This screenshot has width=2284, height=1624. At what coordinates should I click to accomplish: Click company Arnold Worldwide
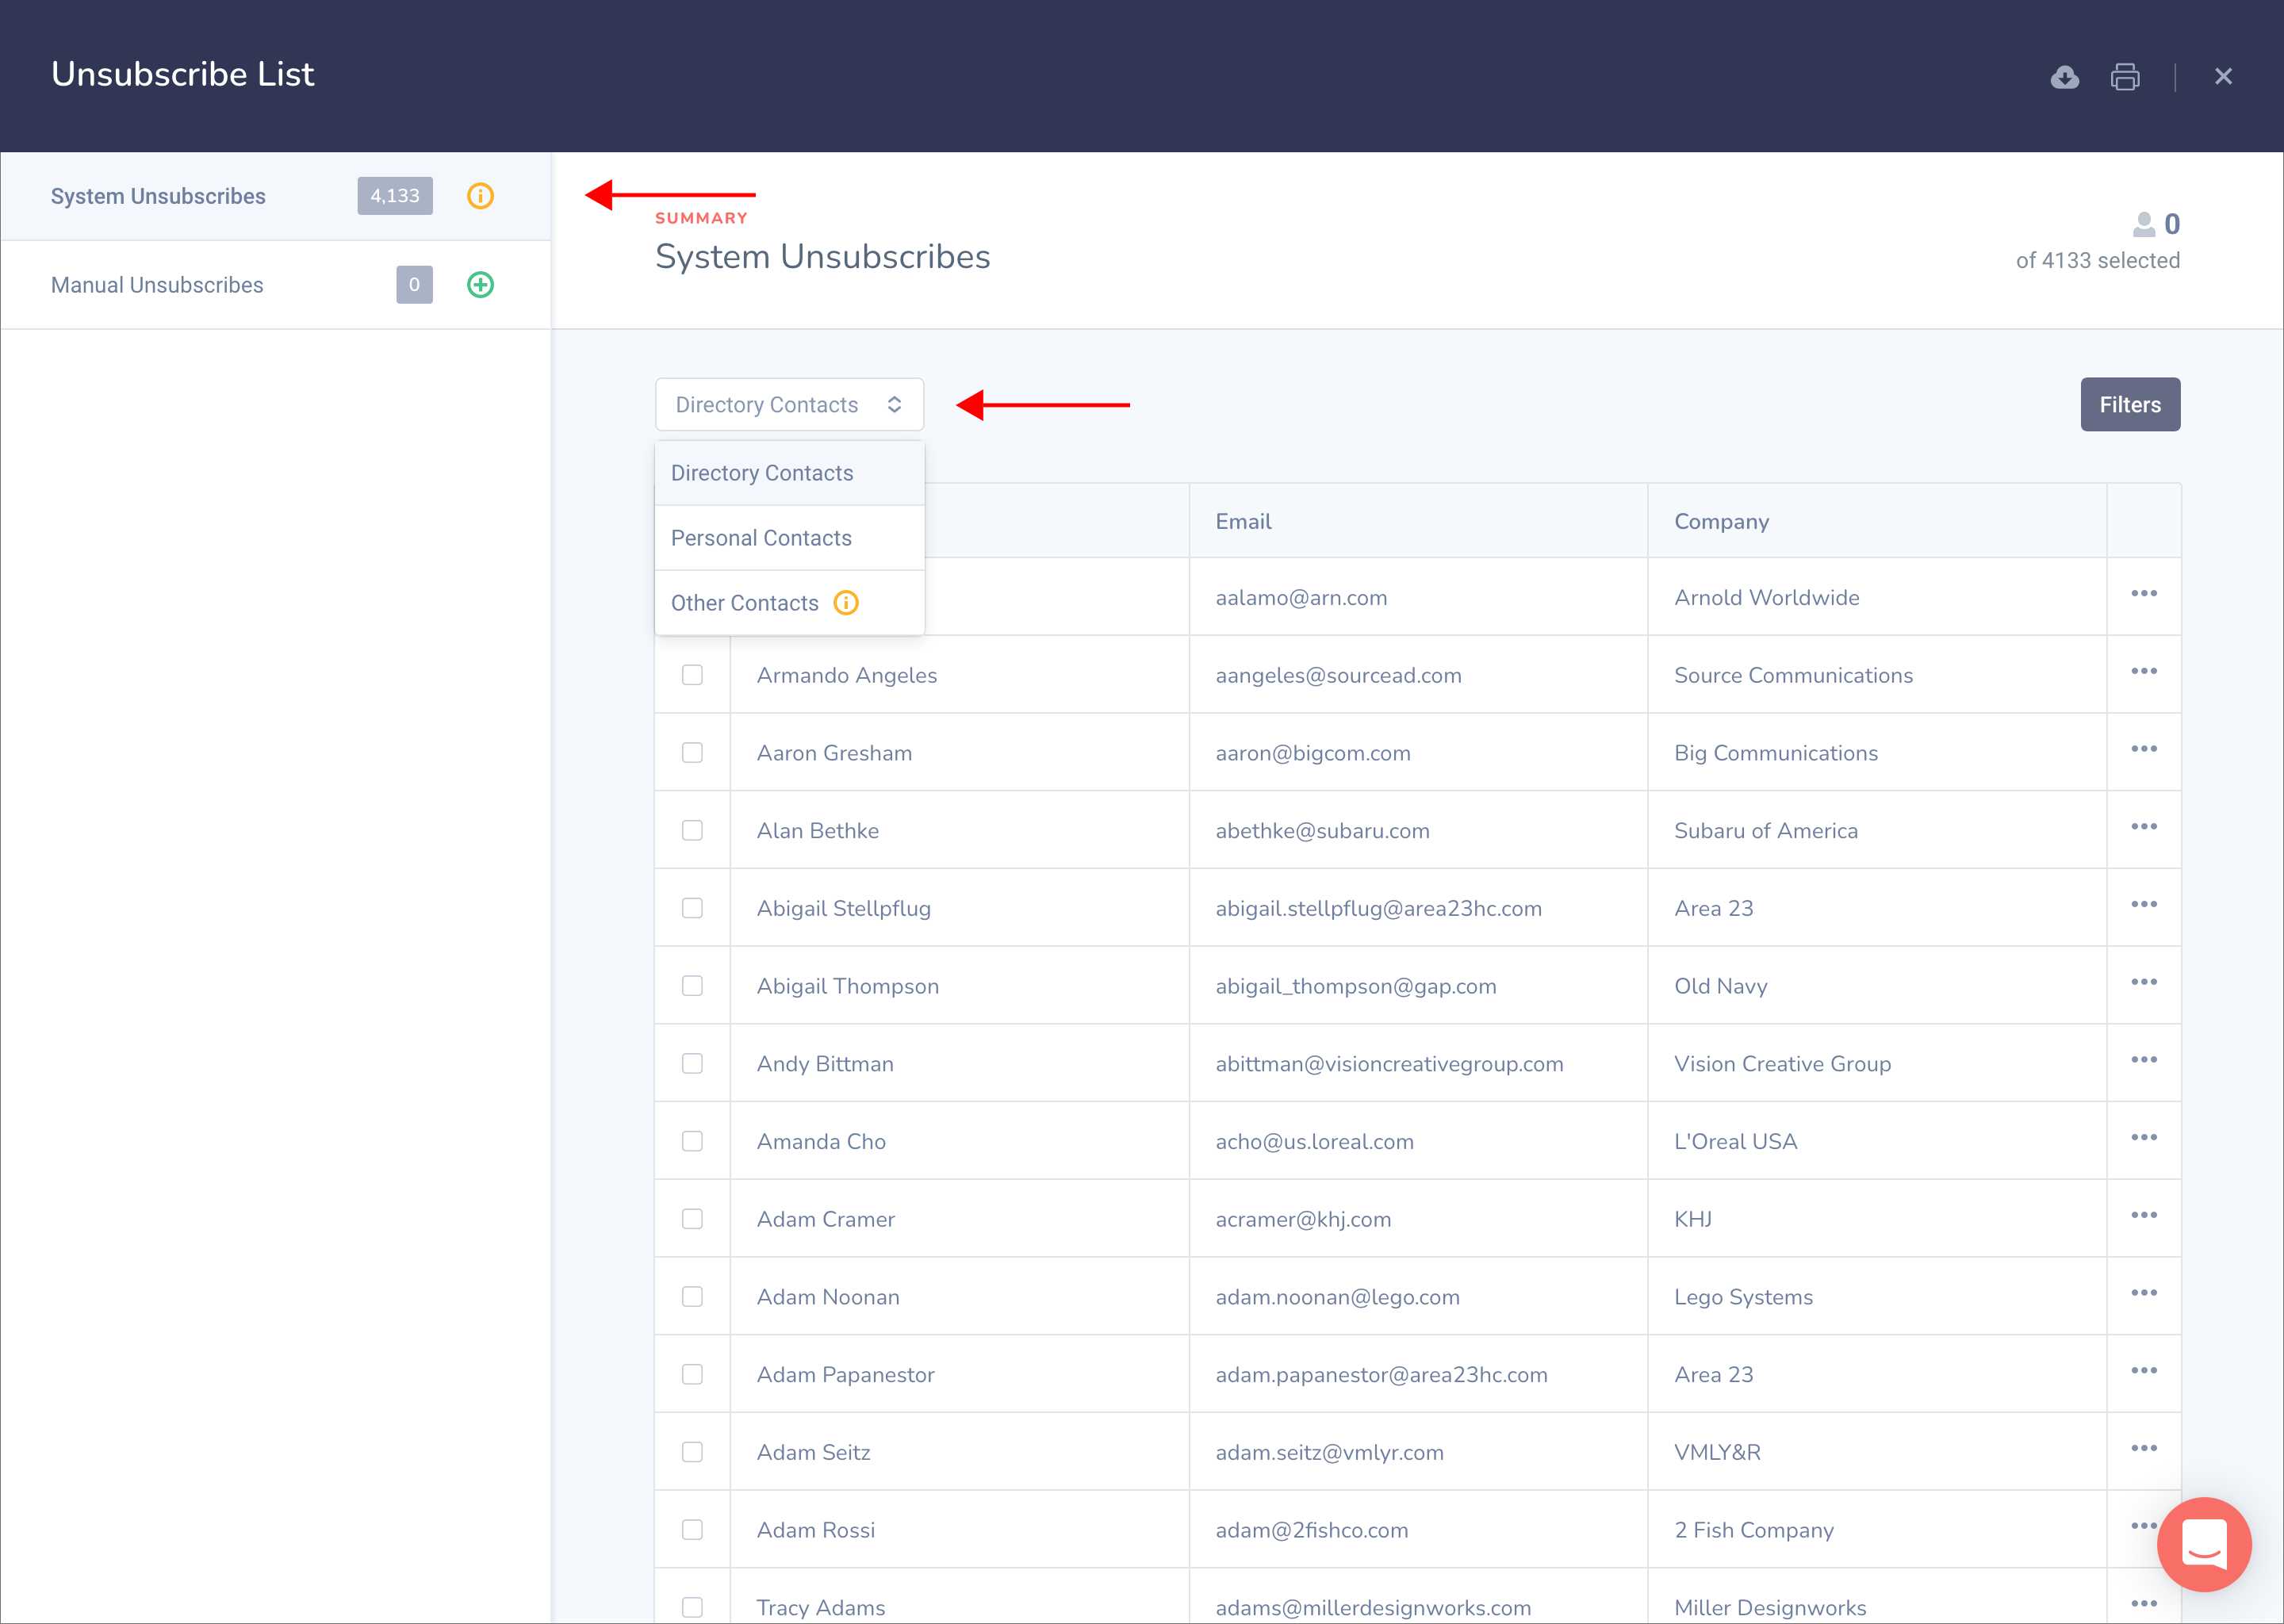[x=1766, y=597]
